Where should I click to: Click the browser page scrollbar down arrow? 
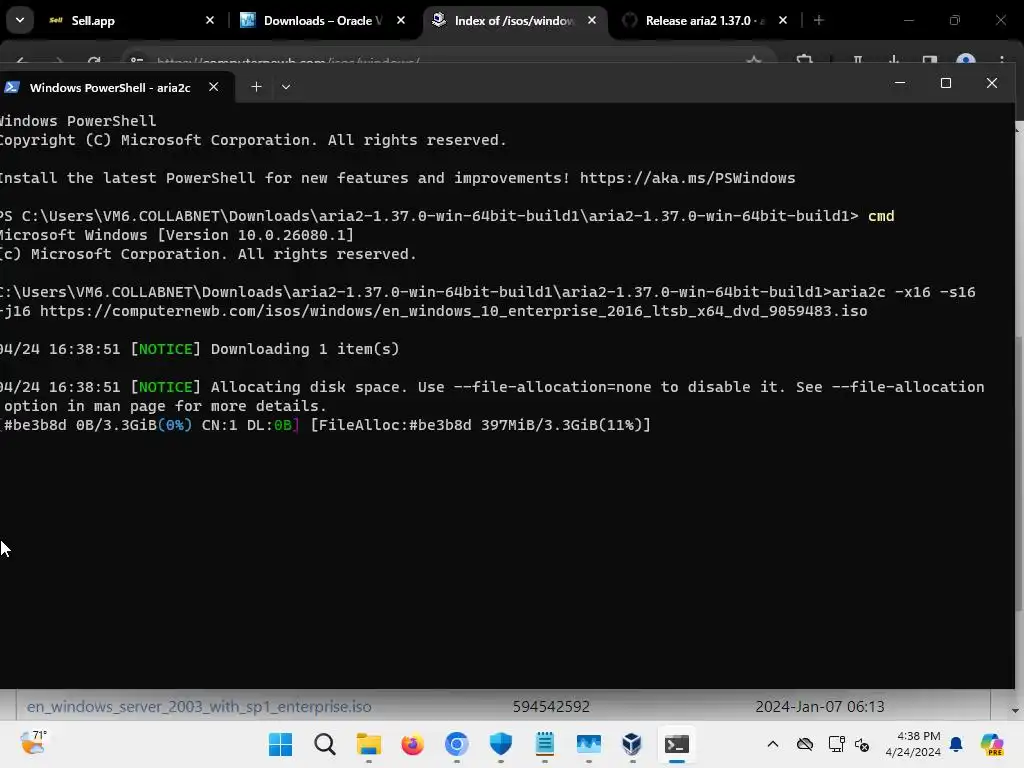(1014, 711)
